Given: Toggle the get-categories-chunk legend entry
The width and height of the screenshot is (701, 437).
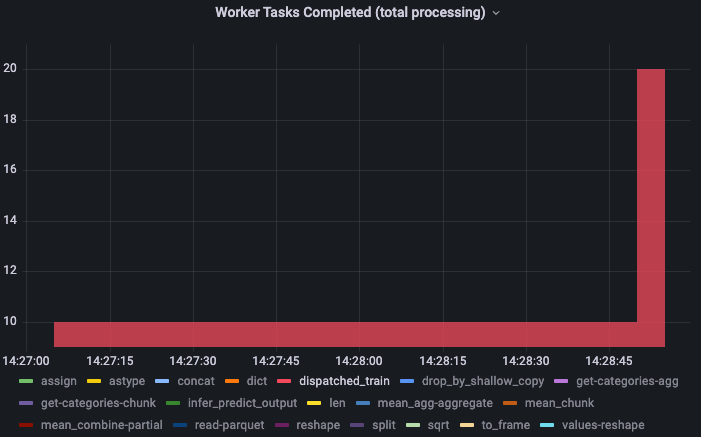Looking at the screenshot, I should [x=98, y=403].
